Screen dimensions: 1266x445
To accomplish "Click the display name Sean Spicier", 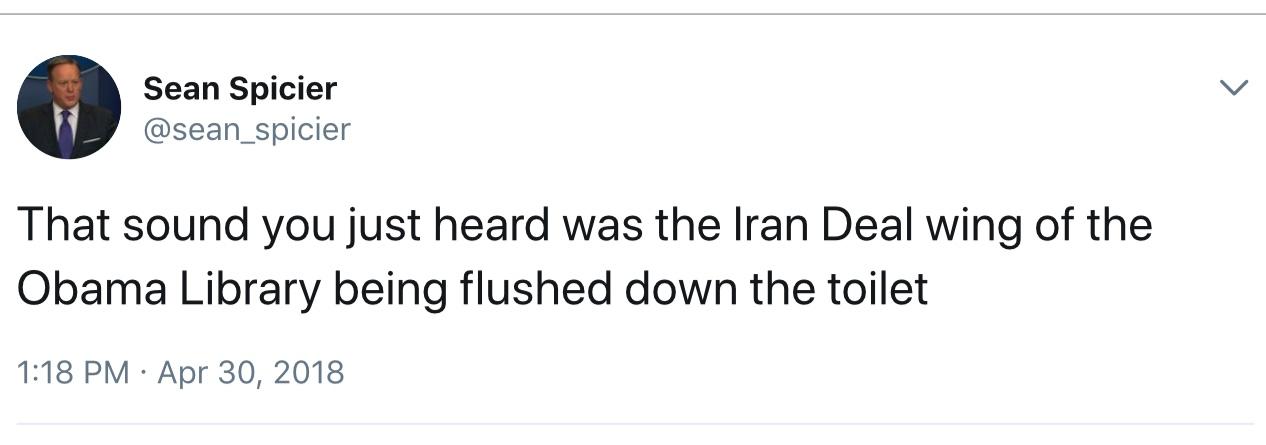I will click(x=240, y=89).
